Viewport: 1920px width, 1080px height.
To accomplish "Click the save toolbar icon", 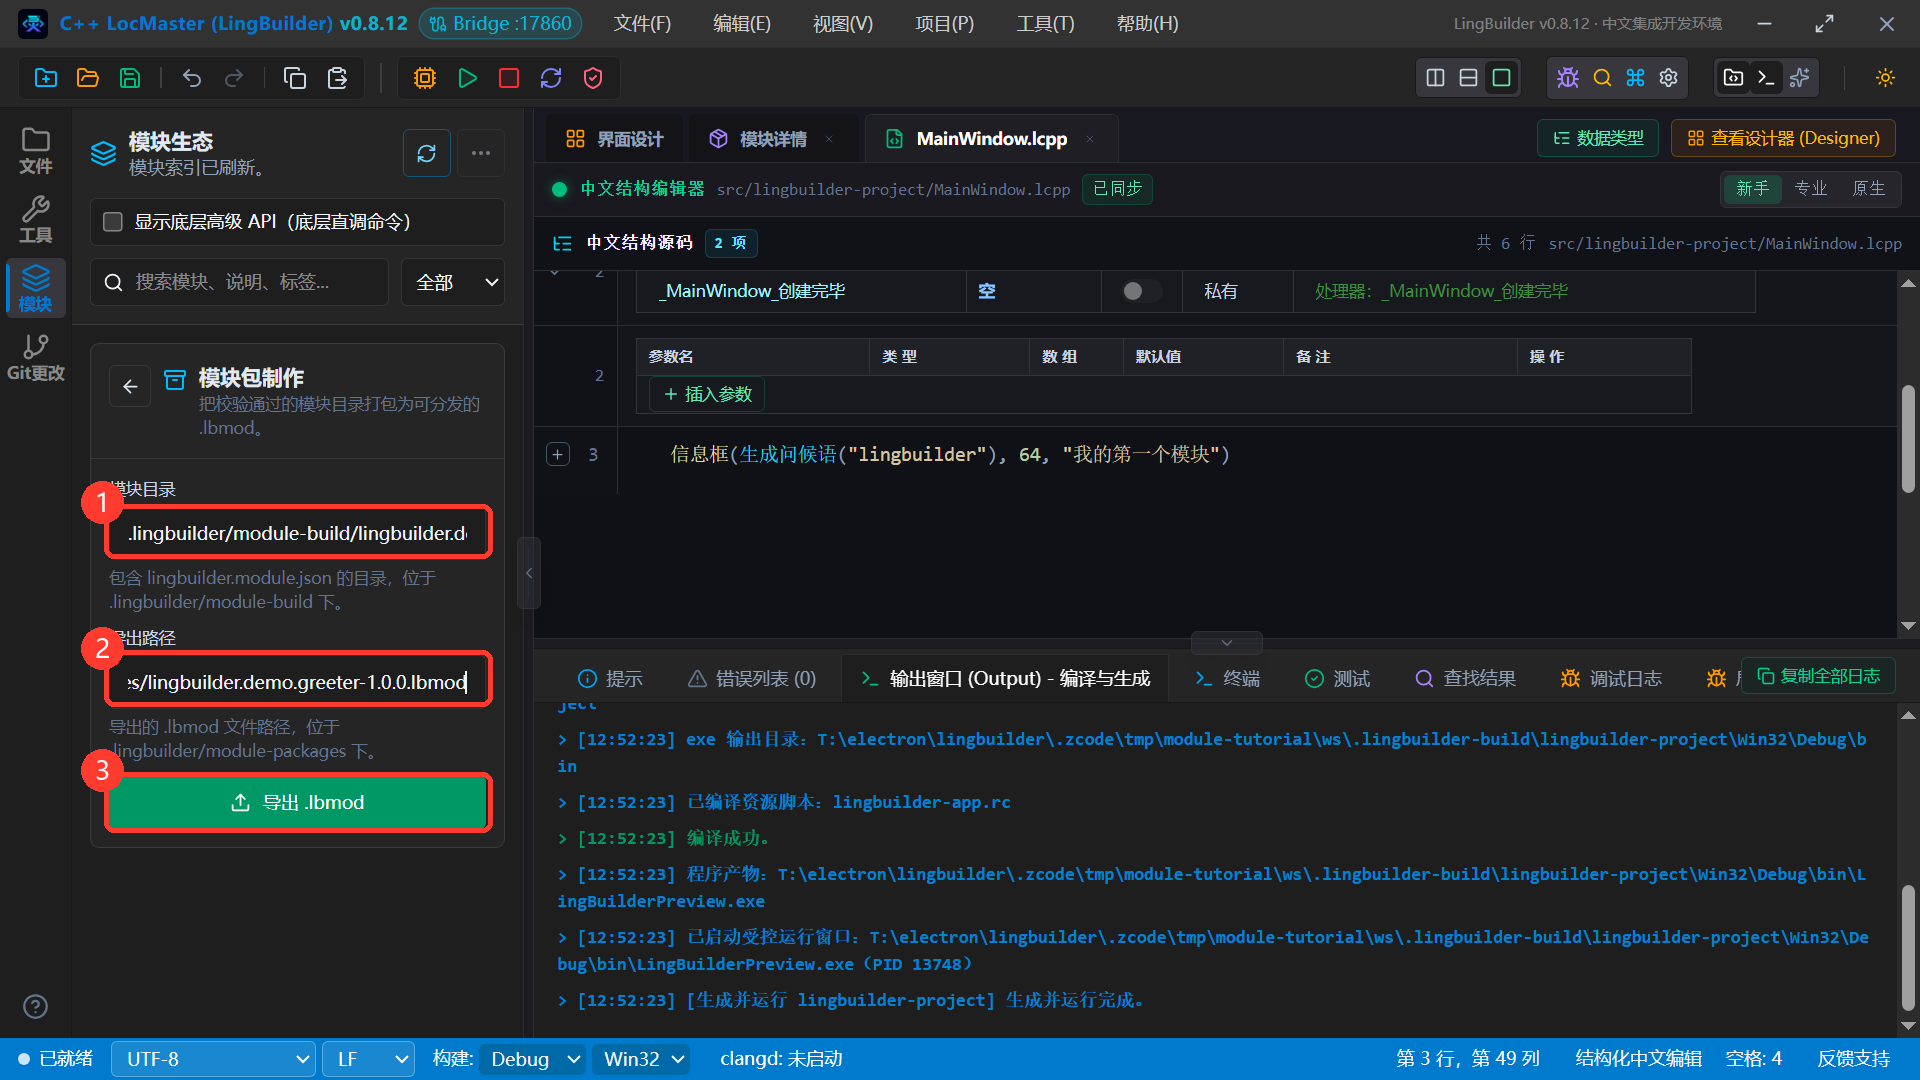I will 130,78.
